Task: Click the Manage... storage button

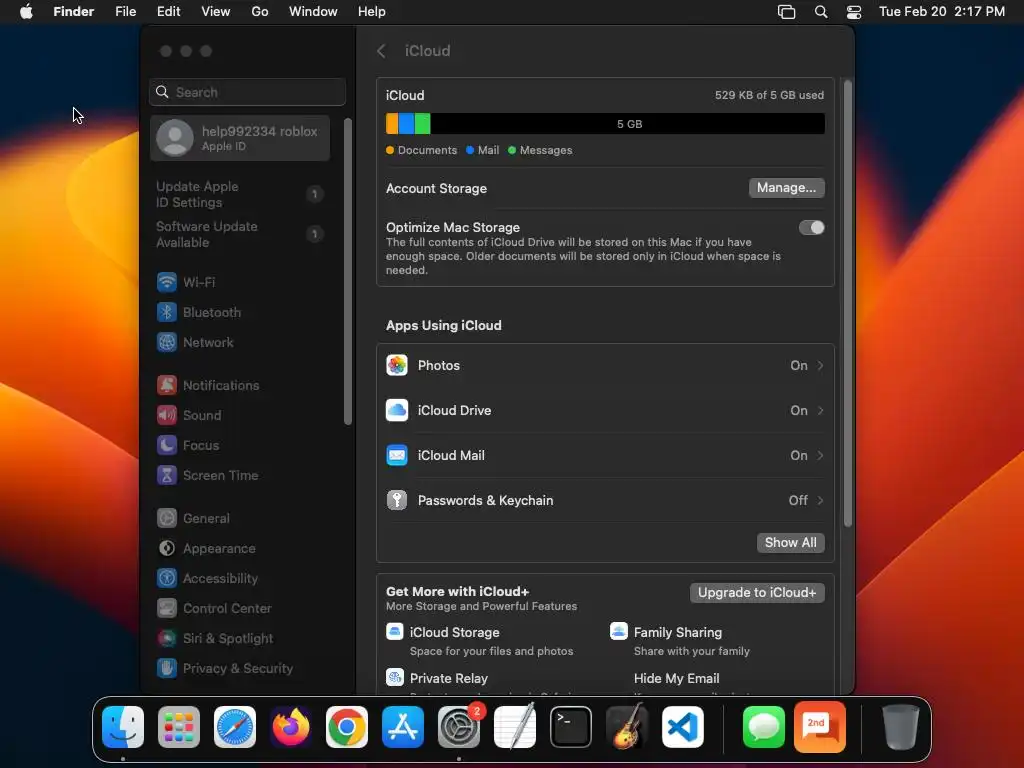Action: [786, 188]
